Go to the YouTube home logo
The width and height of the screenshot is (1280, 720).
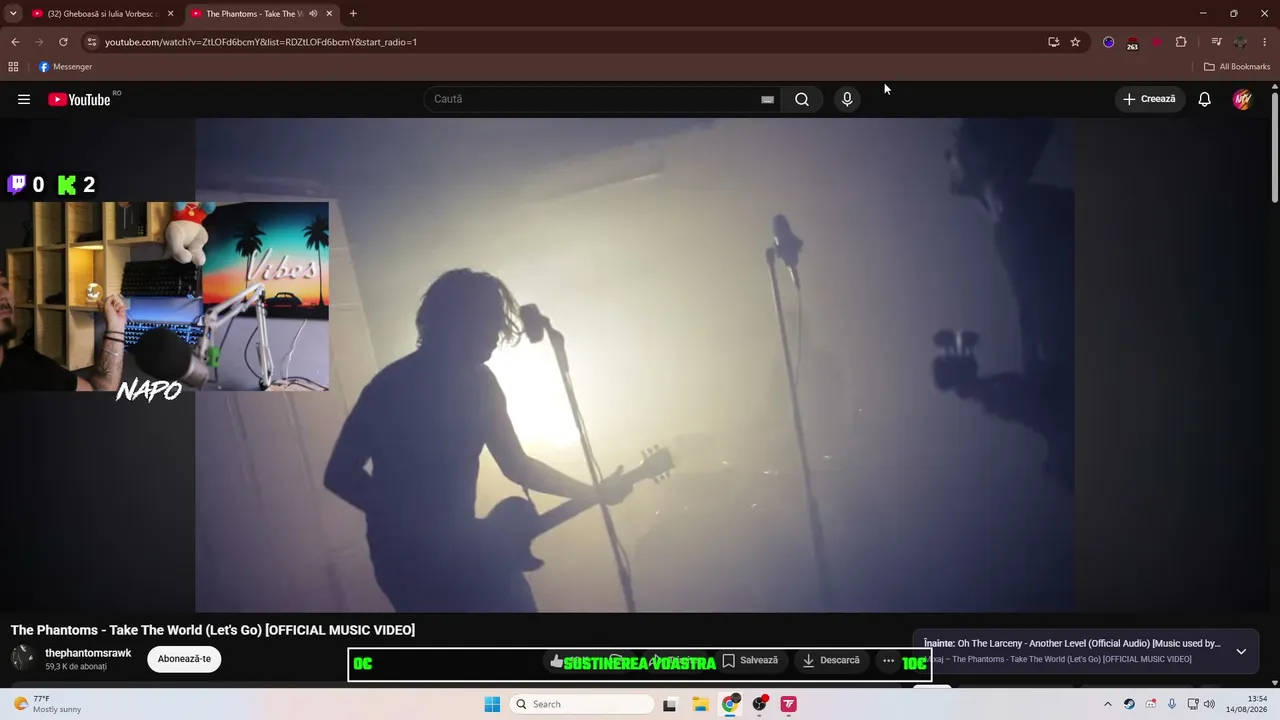(x=79, y=99)
